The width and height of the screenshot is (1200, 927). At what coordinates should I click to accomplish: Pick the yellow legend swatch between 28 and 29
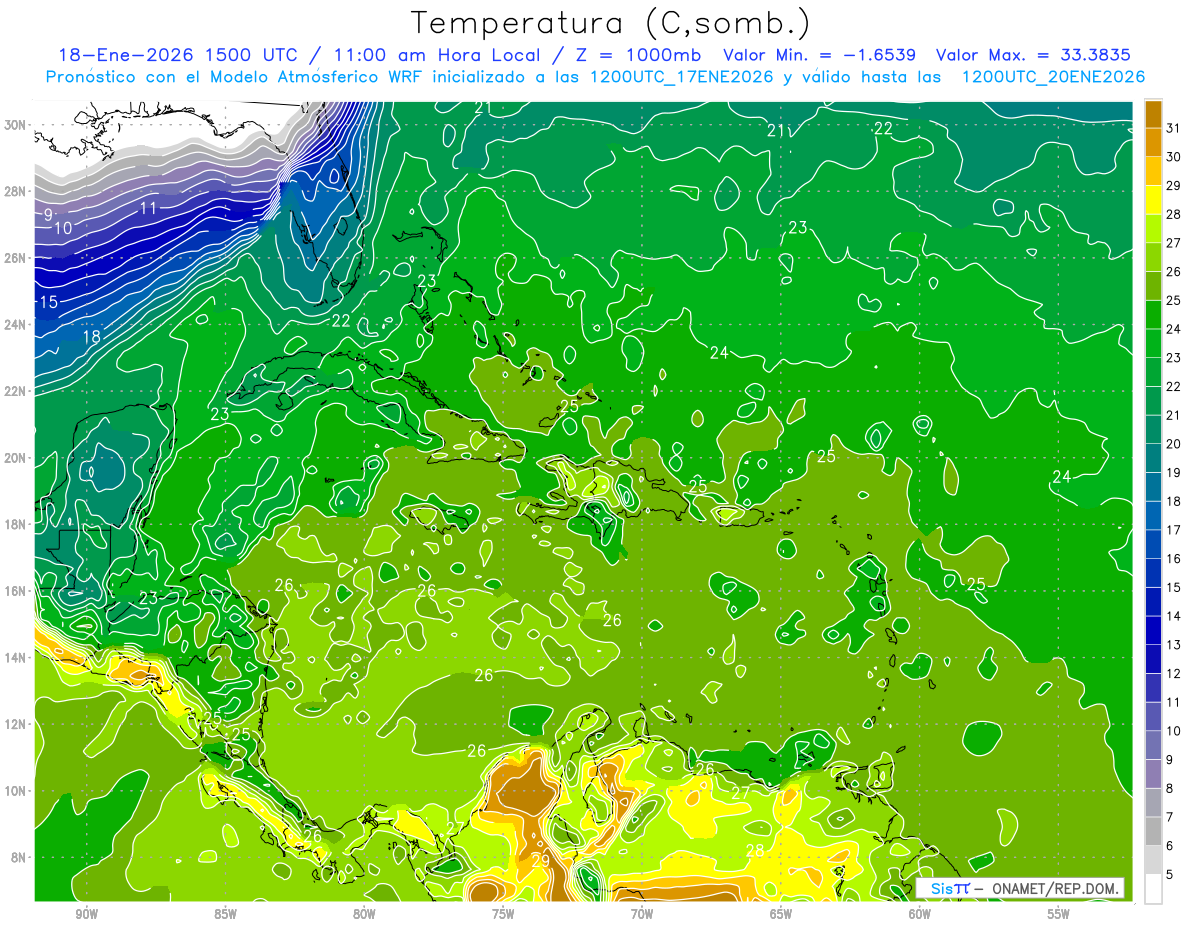point(1153,199)
